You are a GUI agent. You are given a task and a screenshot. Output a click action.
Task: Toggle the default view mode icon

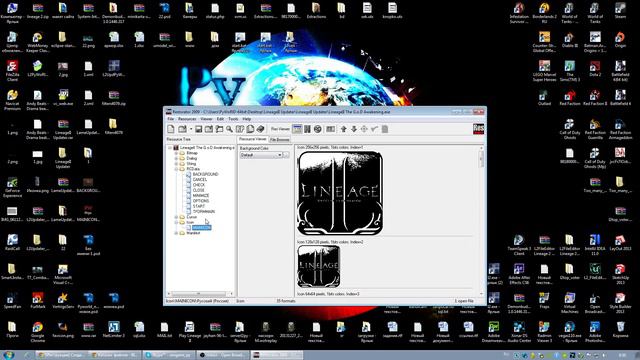coord(297,129)
